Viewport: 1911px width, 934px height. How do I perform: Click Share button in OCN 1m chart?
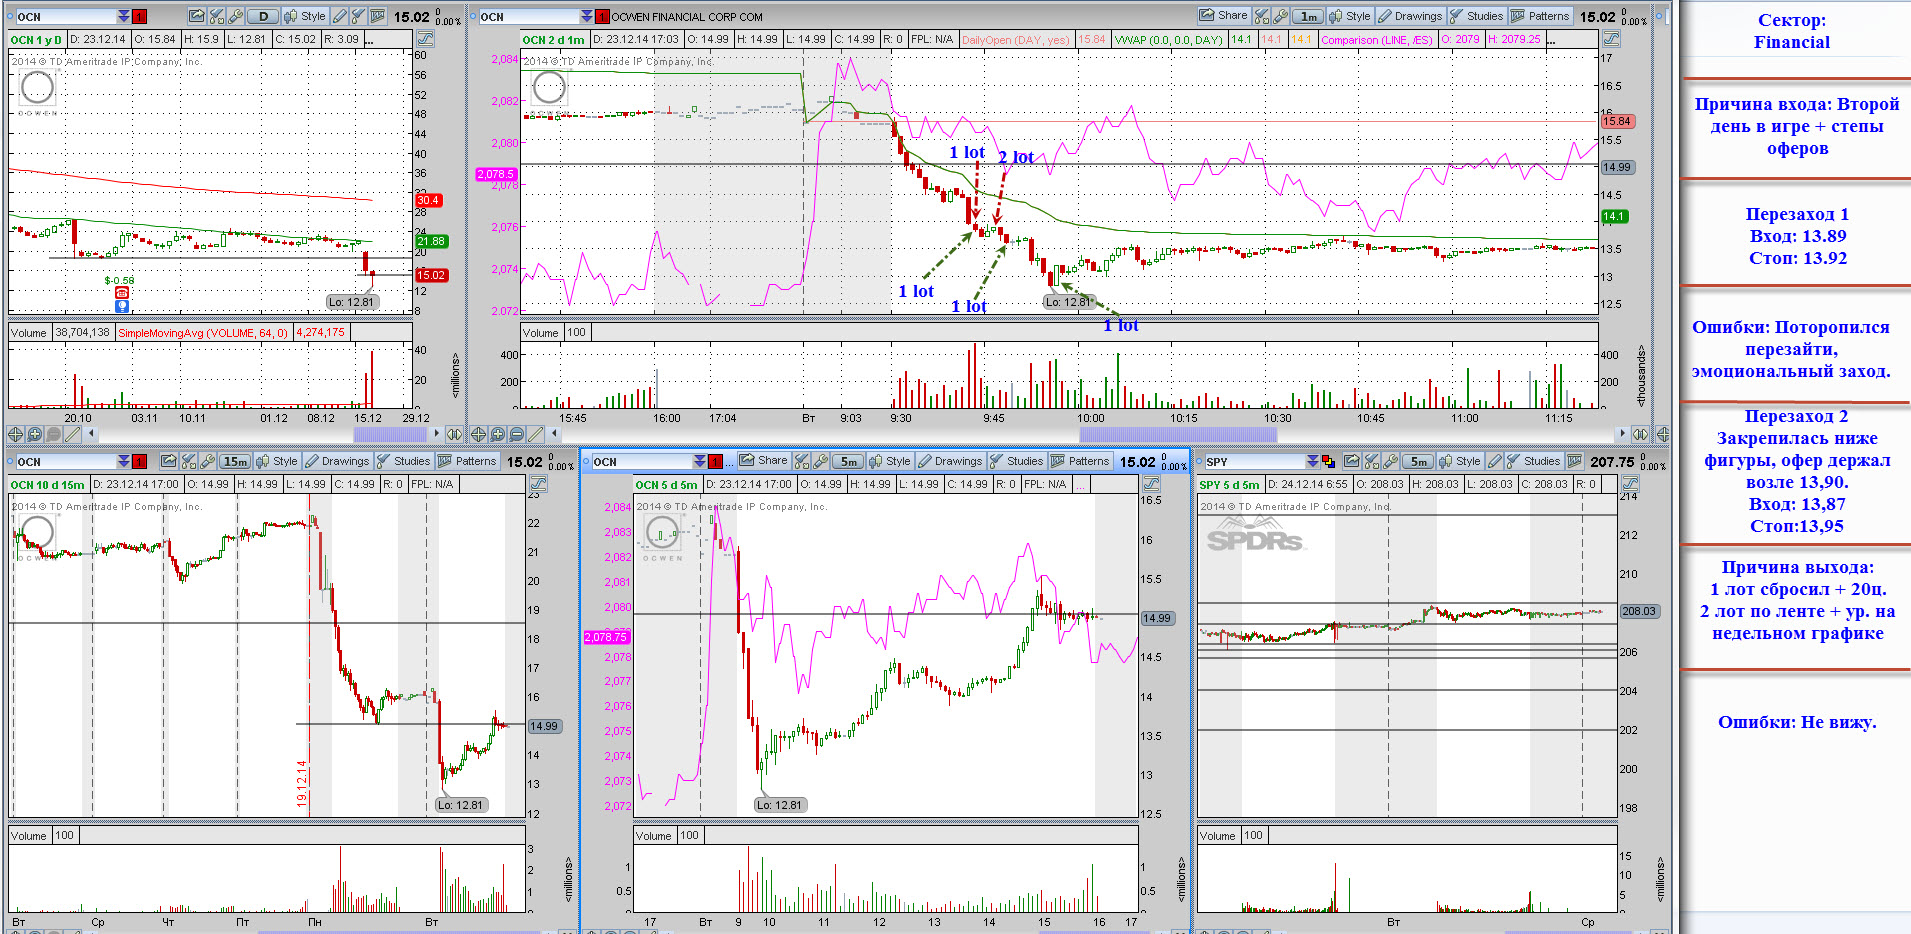1224,16
